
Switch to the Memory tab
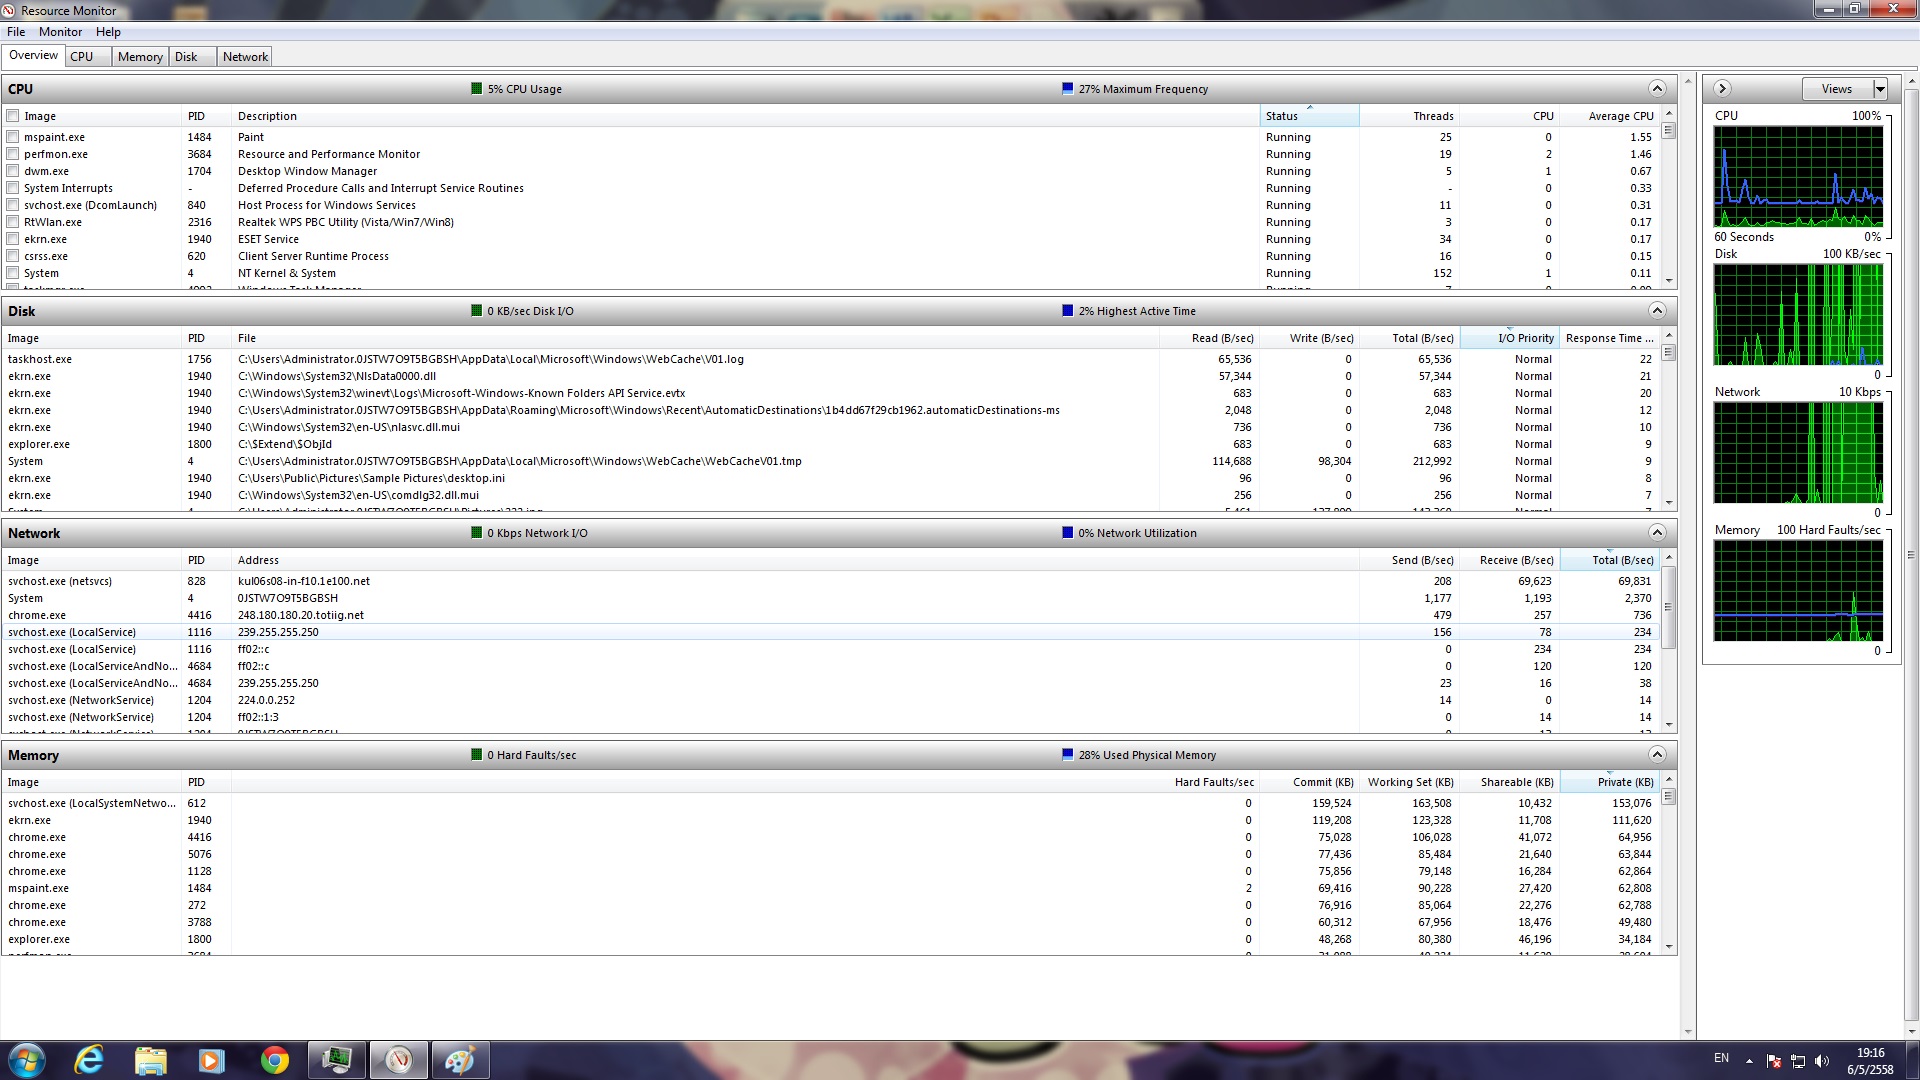pos(140,57)
